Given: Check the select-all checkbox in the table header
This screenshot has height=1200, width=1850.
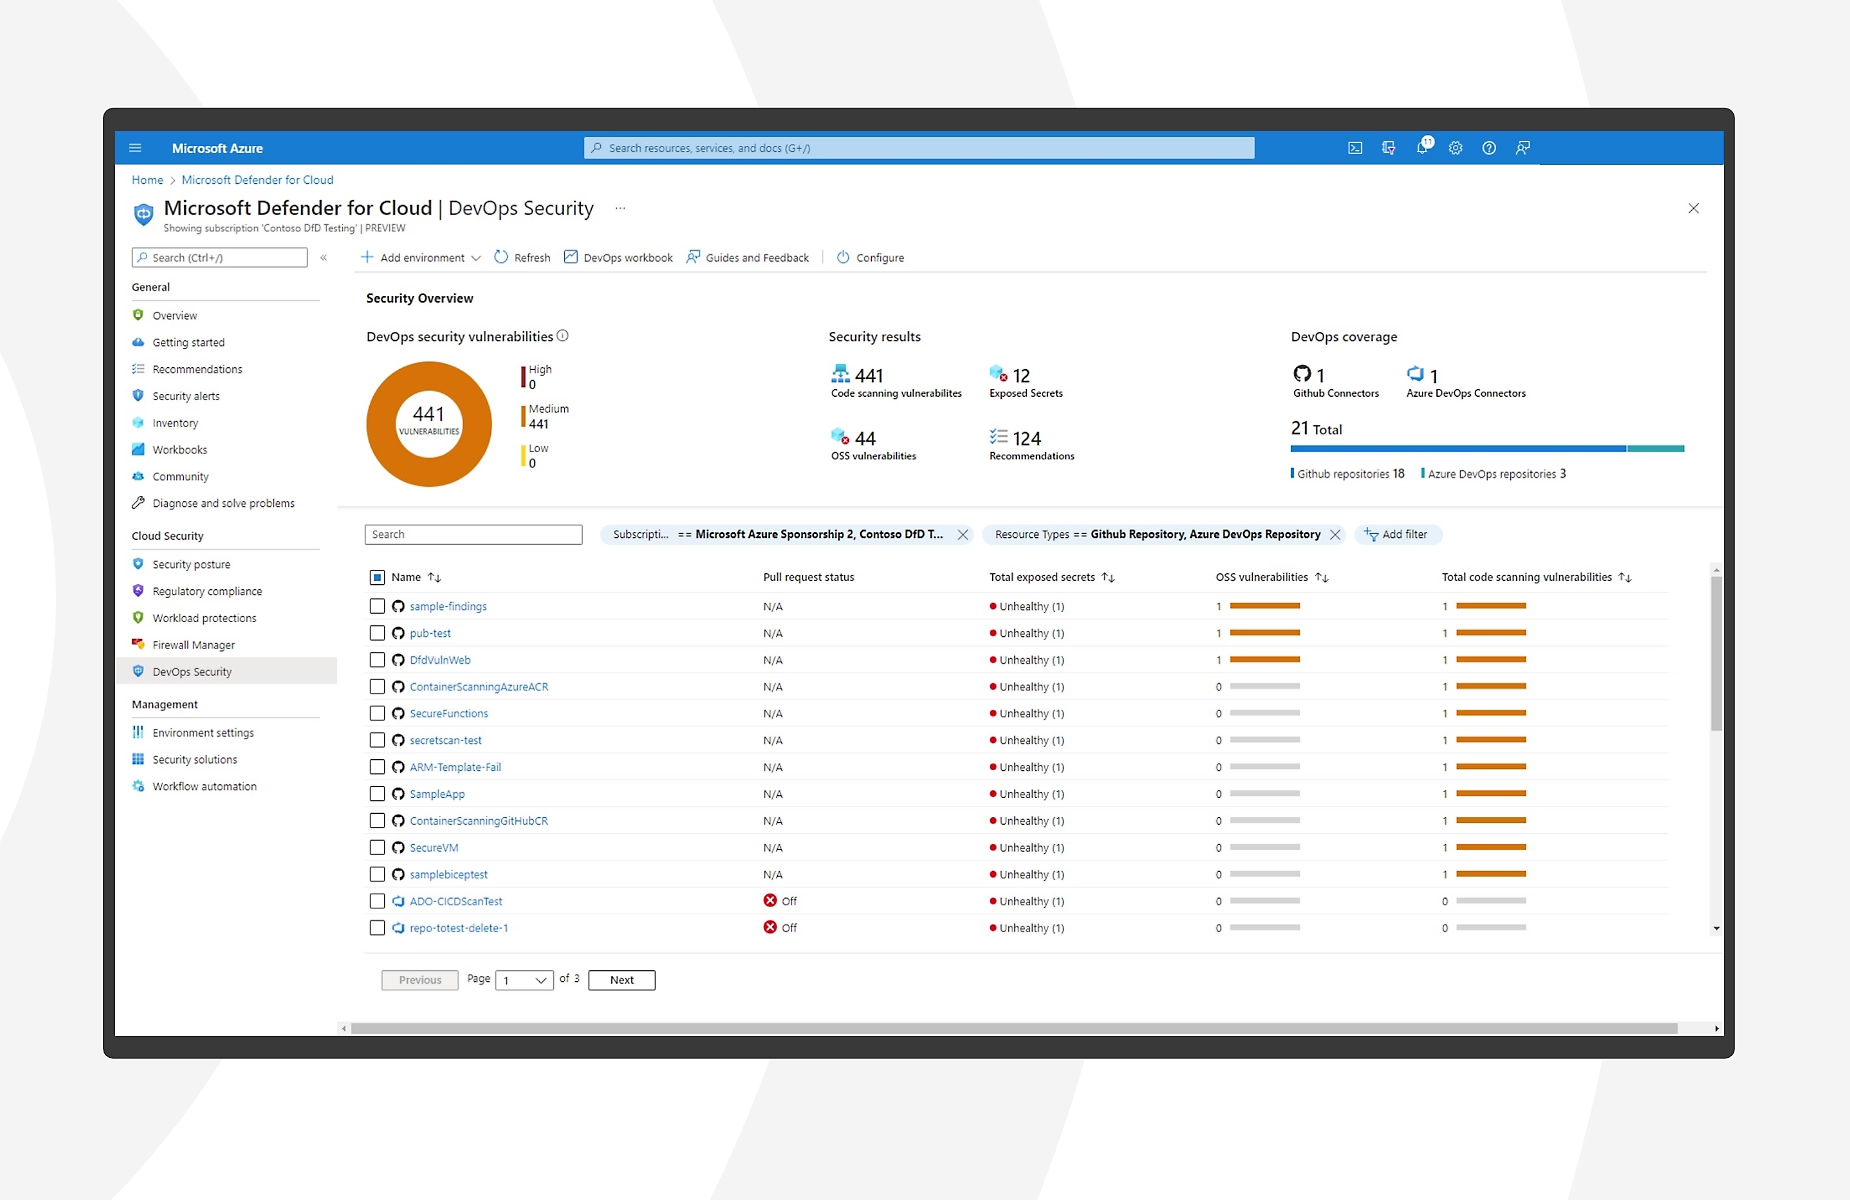Looking at the screenshot, I should [377, 577].
